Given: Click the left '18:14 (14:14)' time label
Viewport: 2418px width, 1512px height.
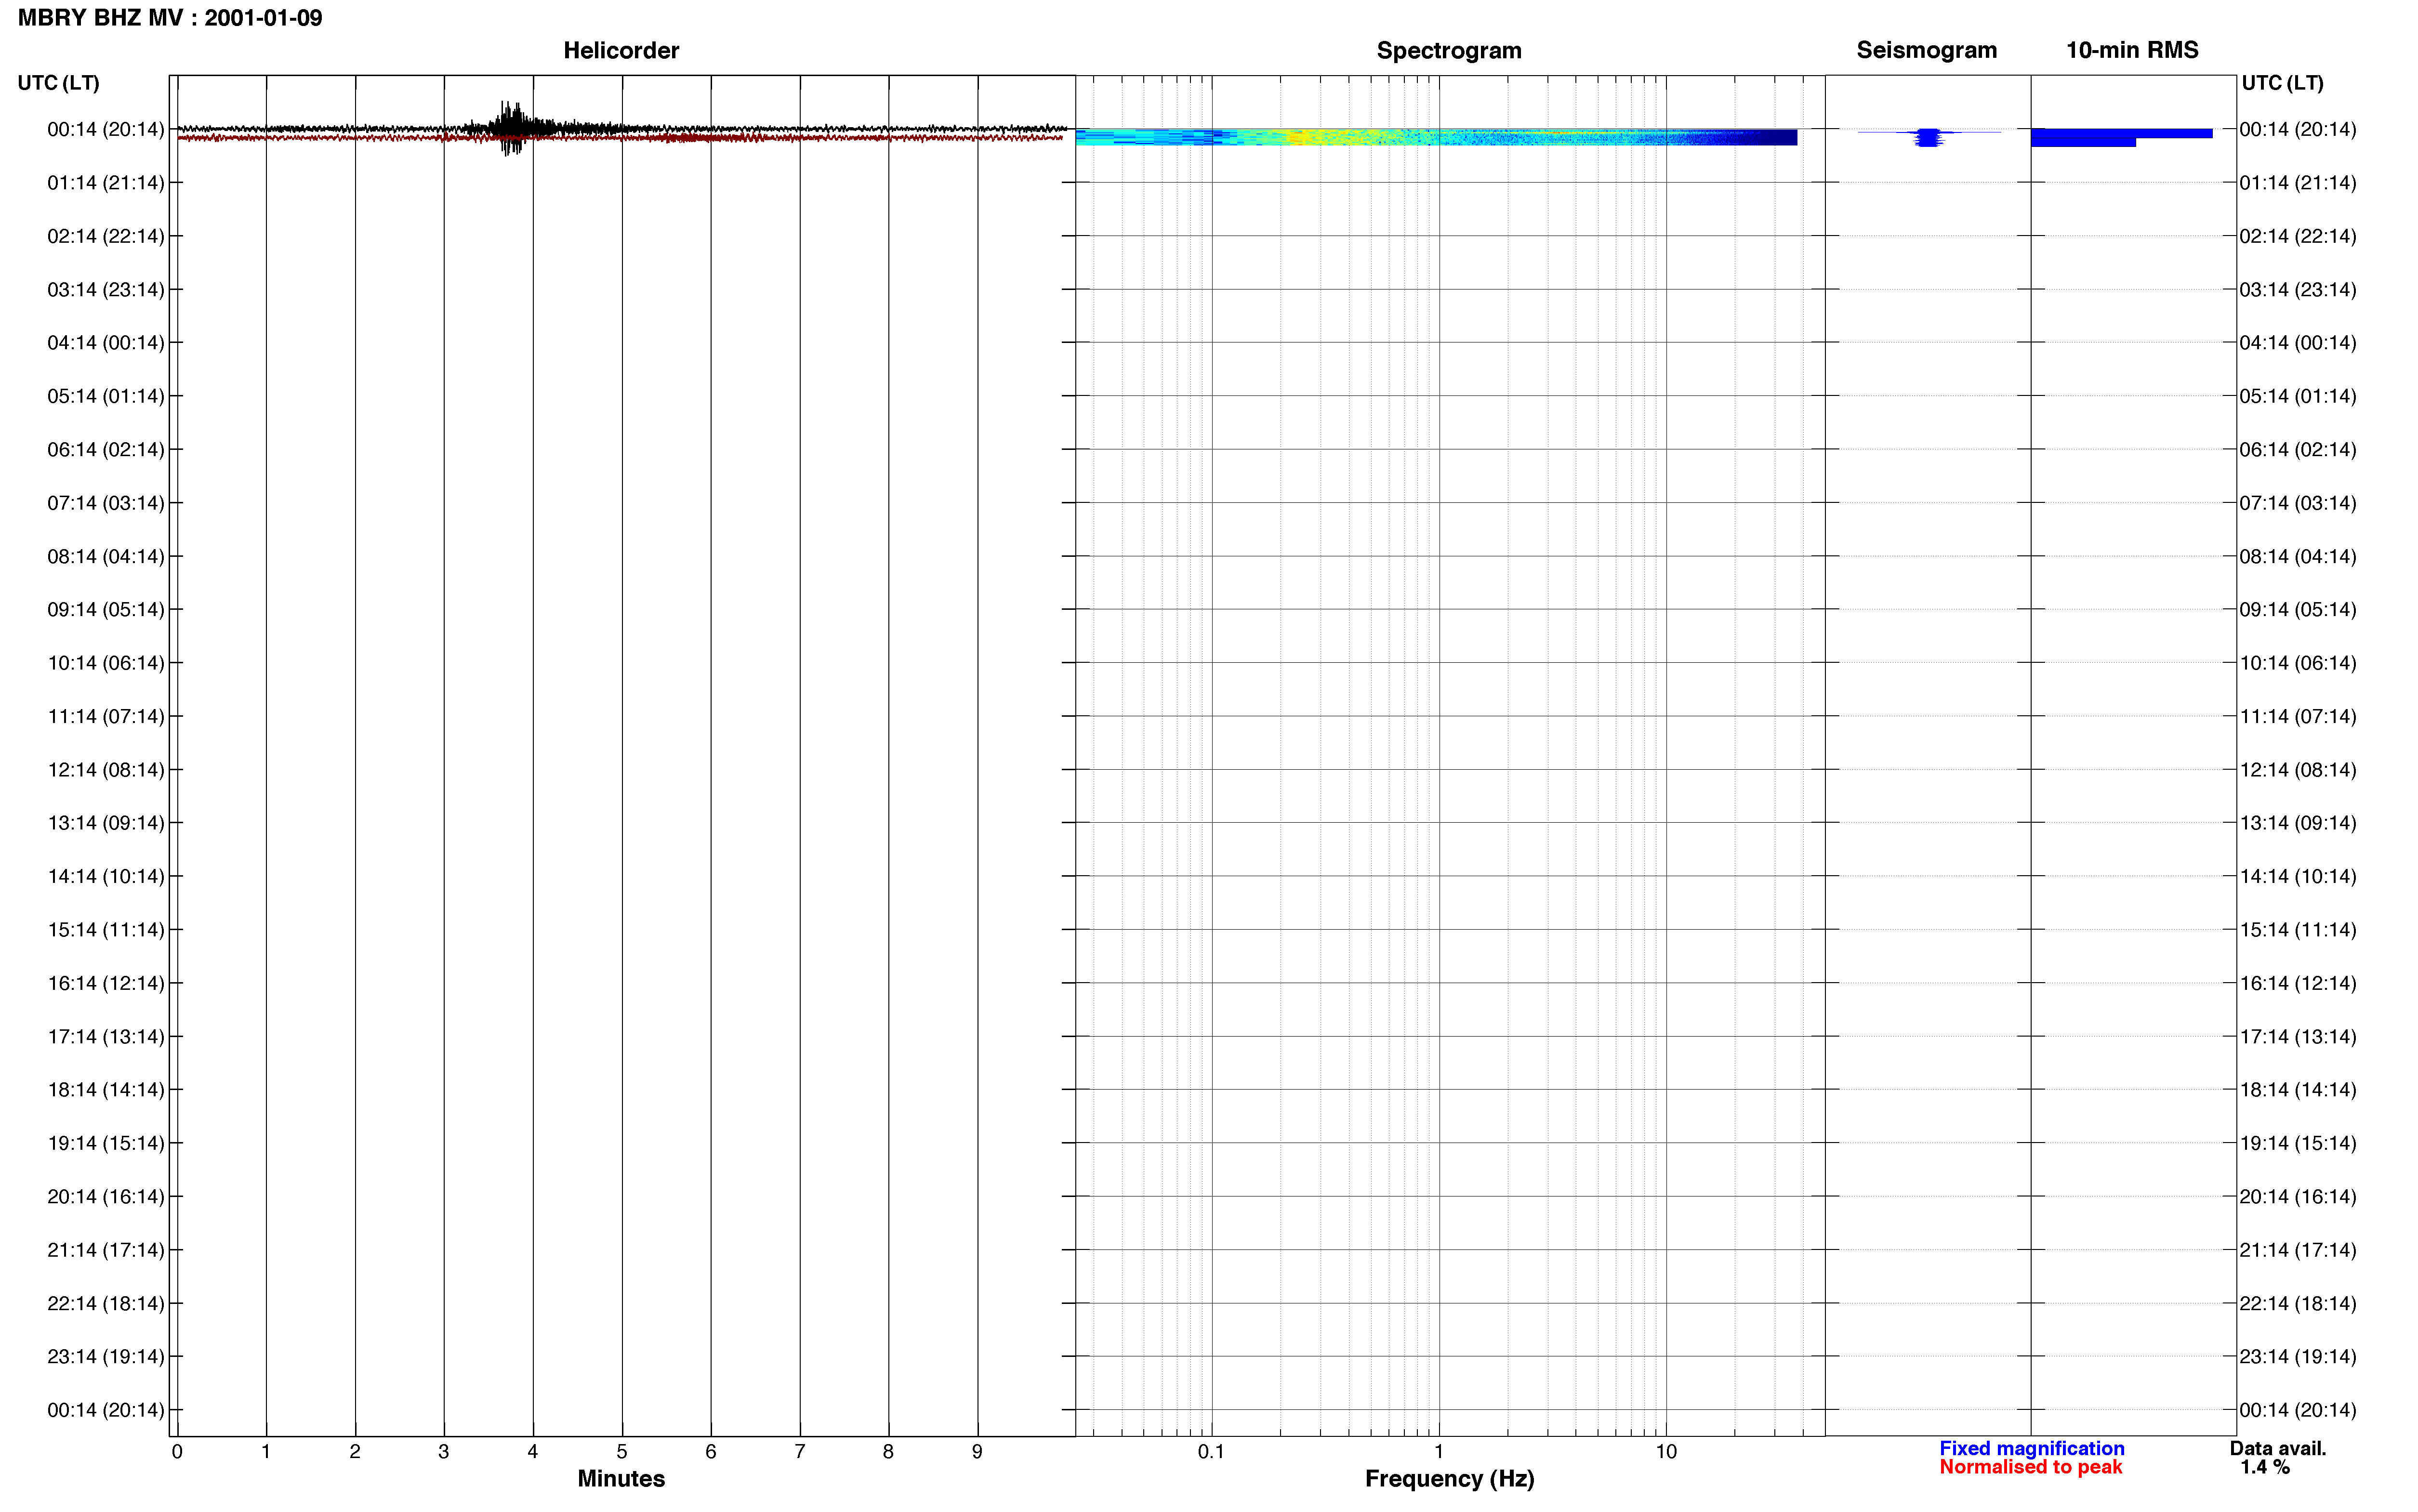Looking at the screenshot, I should [105, 1090].
